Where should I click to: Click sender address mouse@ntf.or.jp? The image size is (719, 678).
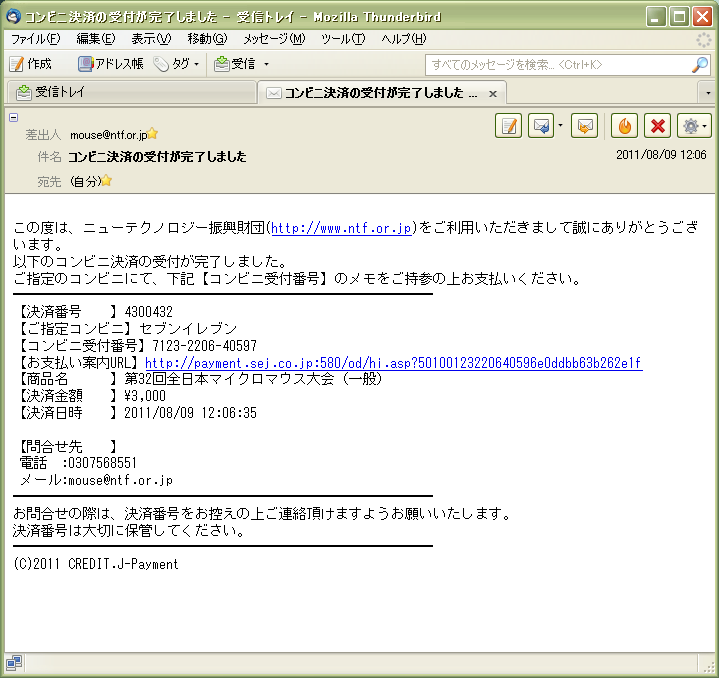tap(108, 135)
